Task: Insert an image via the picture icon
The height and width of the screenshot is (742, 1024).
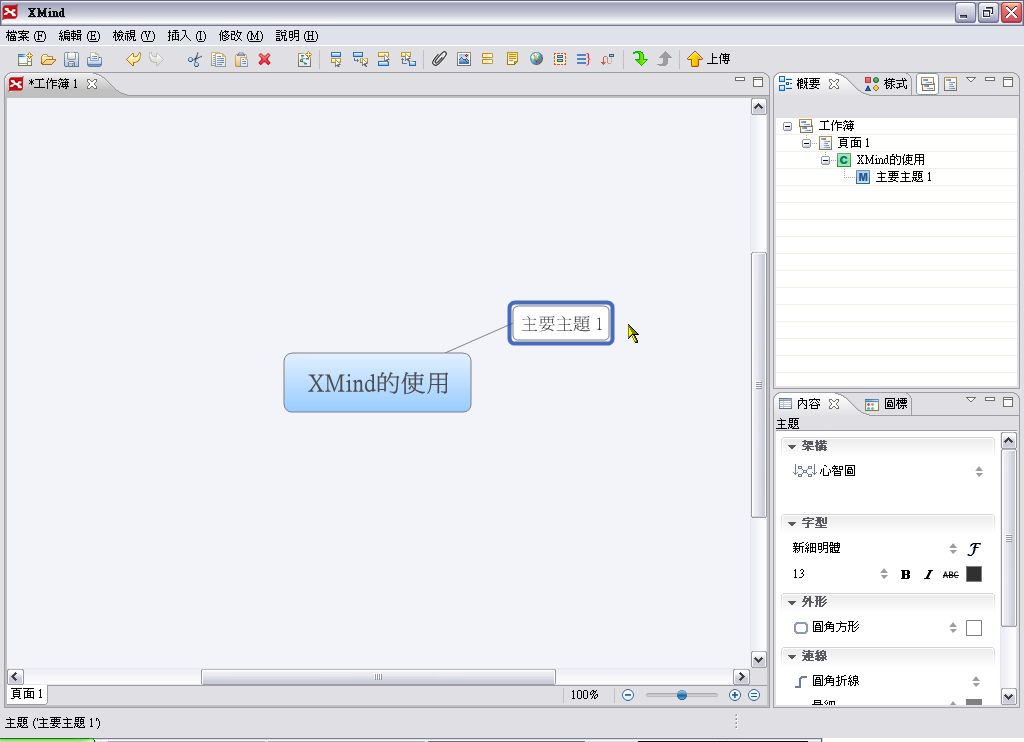Action: click(x=464, y=59)
